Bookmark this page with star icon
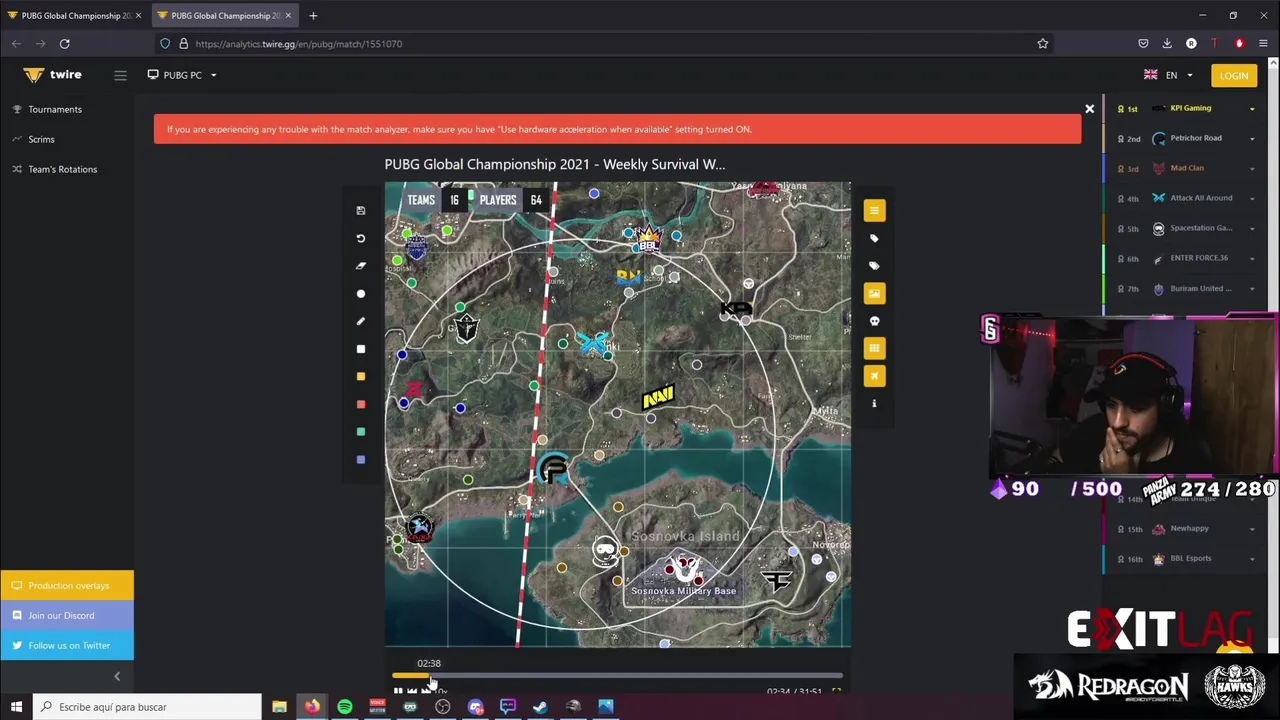The image size is (1280, 720). (x=1042, y=44)
